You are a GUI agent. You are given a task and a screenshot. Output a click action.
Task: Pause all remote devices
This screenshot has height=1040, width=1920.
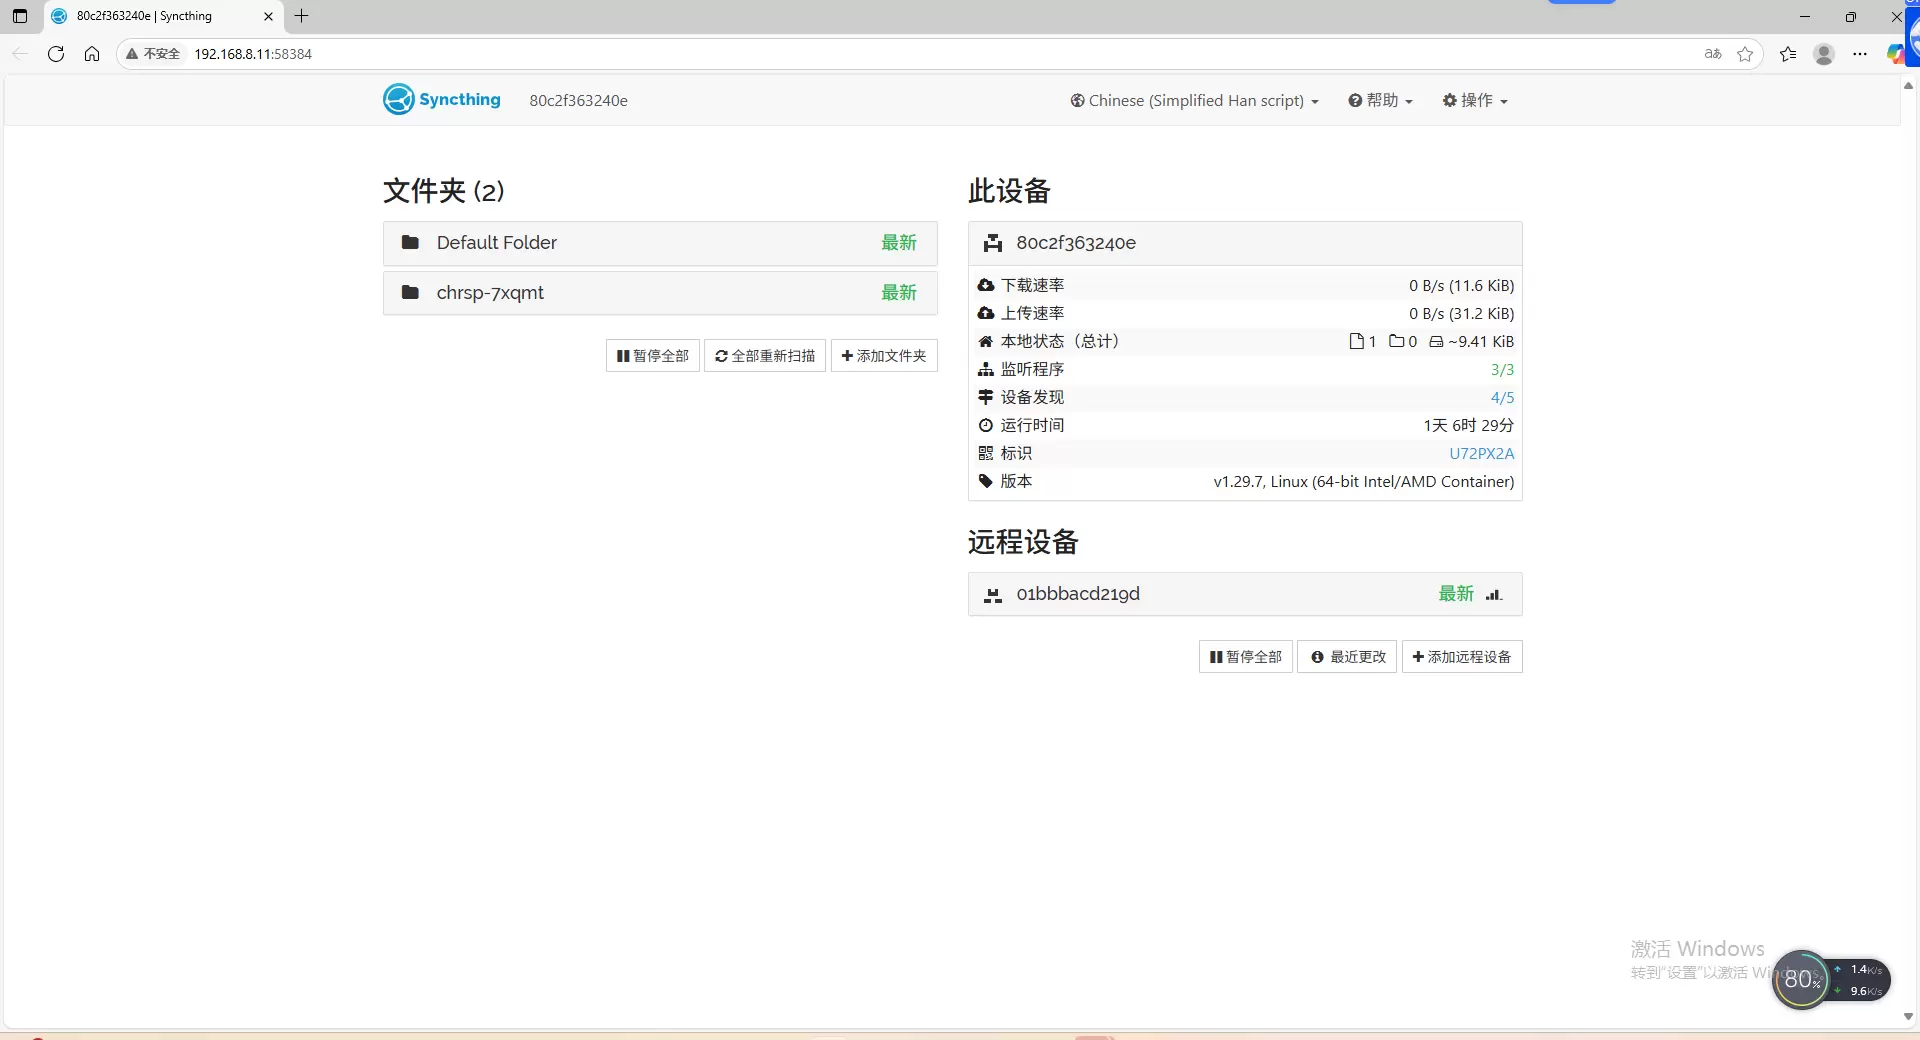pyautogui.click(x=1245, y=657)
